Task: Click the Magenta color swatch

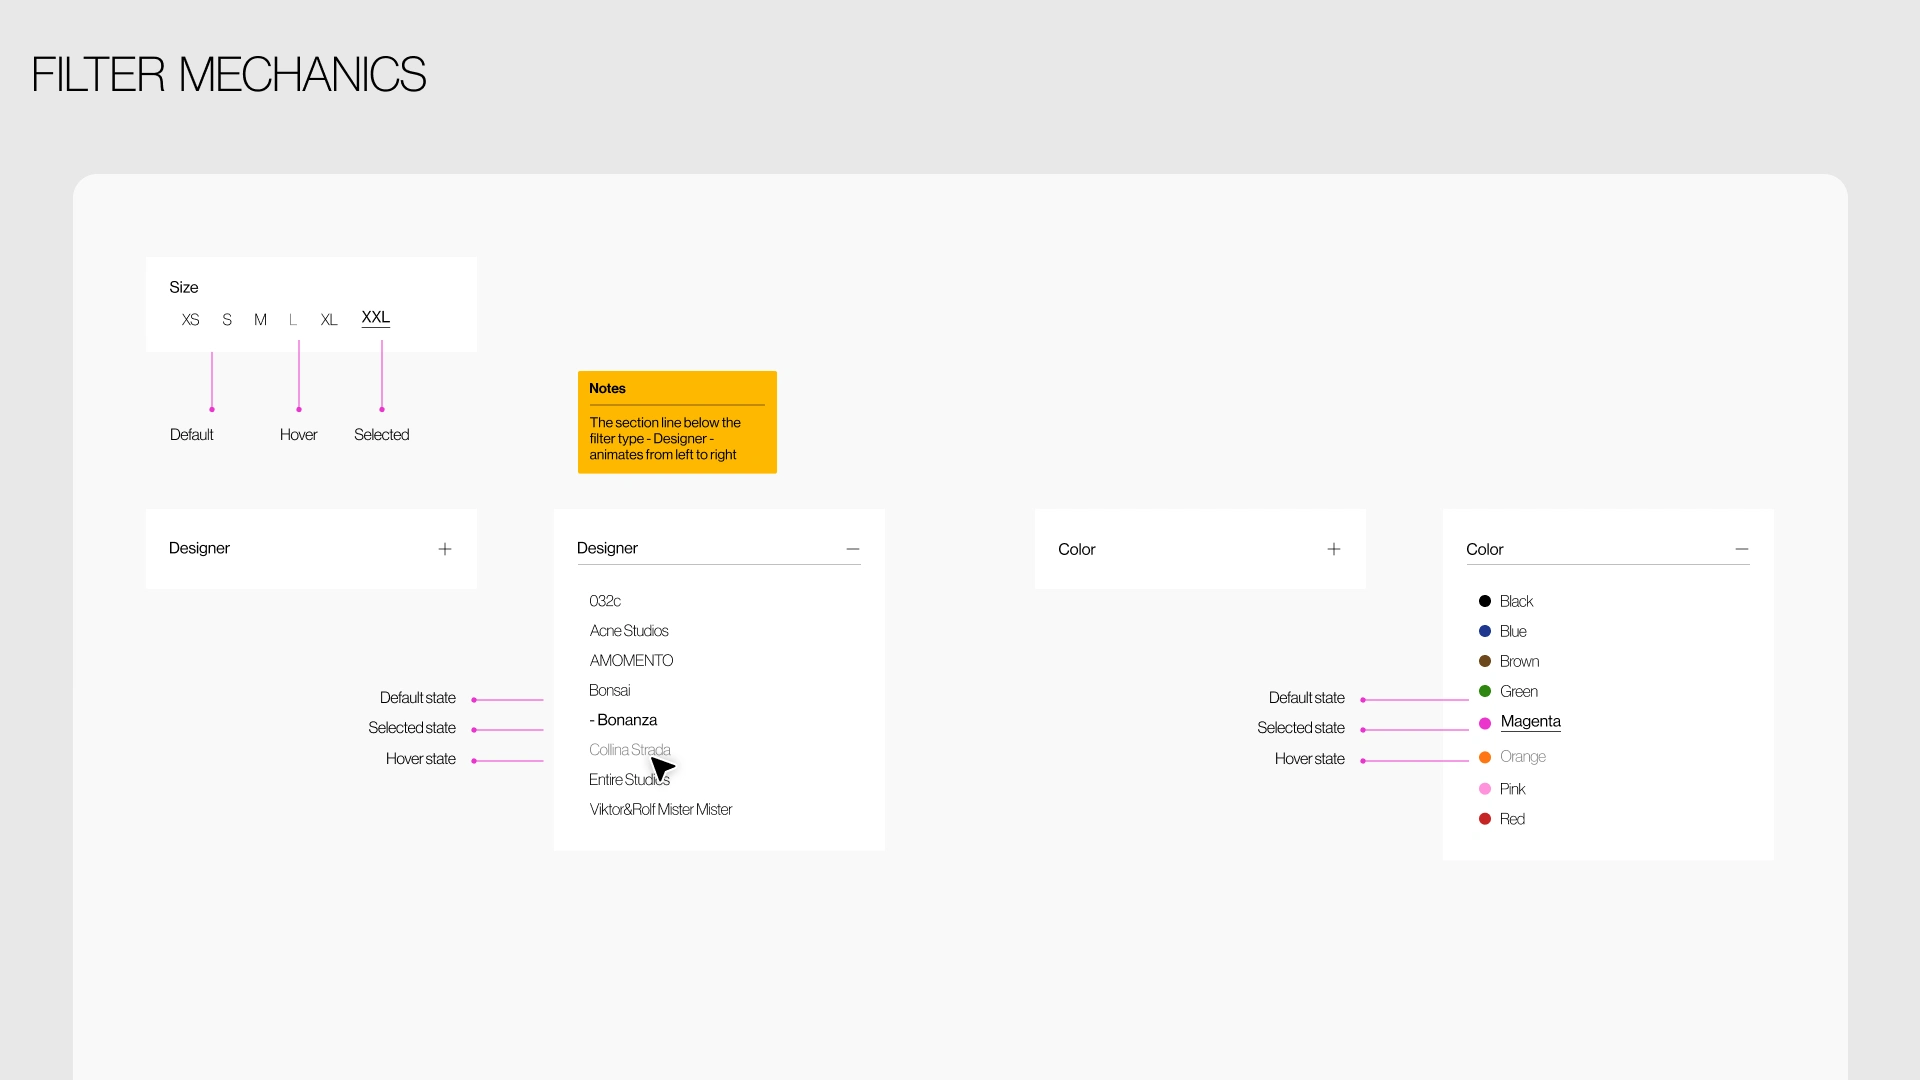Action: 1486,721
